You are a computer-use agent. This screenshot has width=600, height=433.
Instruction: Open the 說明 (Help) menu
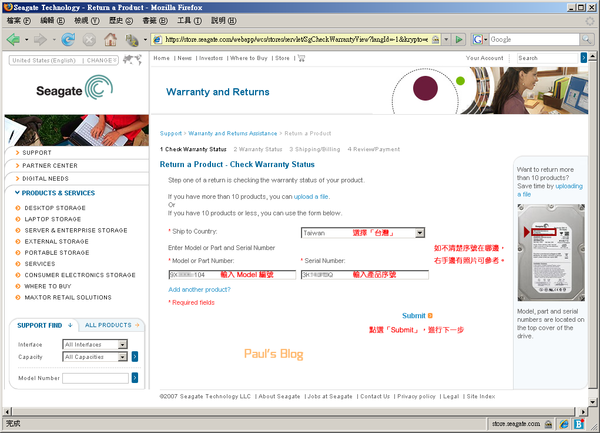pos(223,21)
